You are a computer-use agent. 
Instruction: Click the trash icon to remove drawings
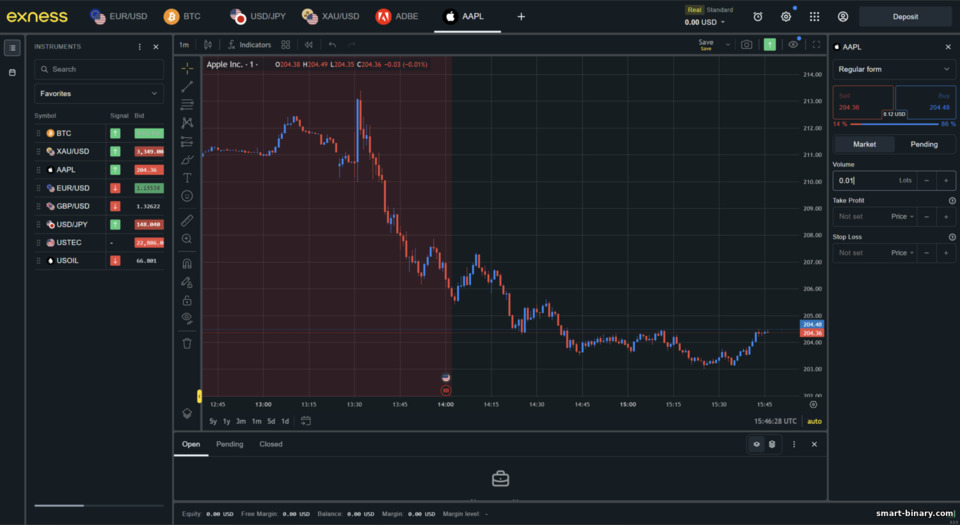coord(187,343)
